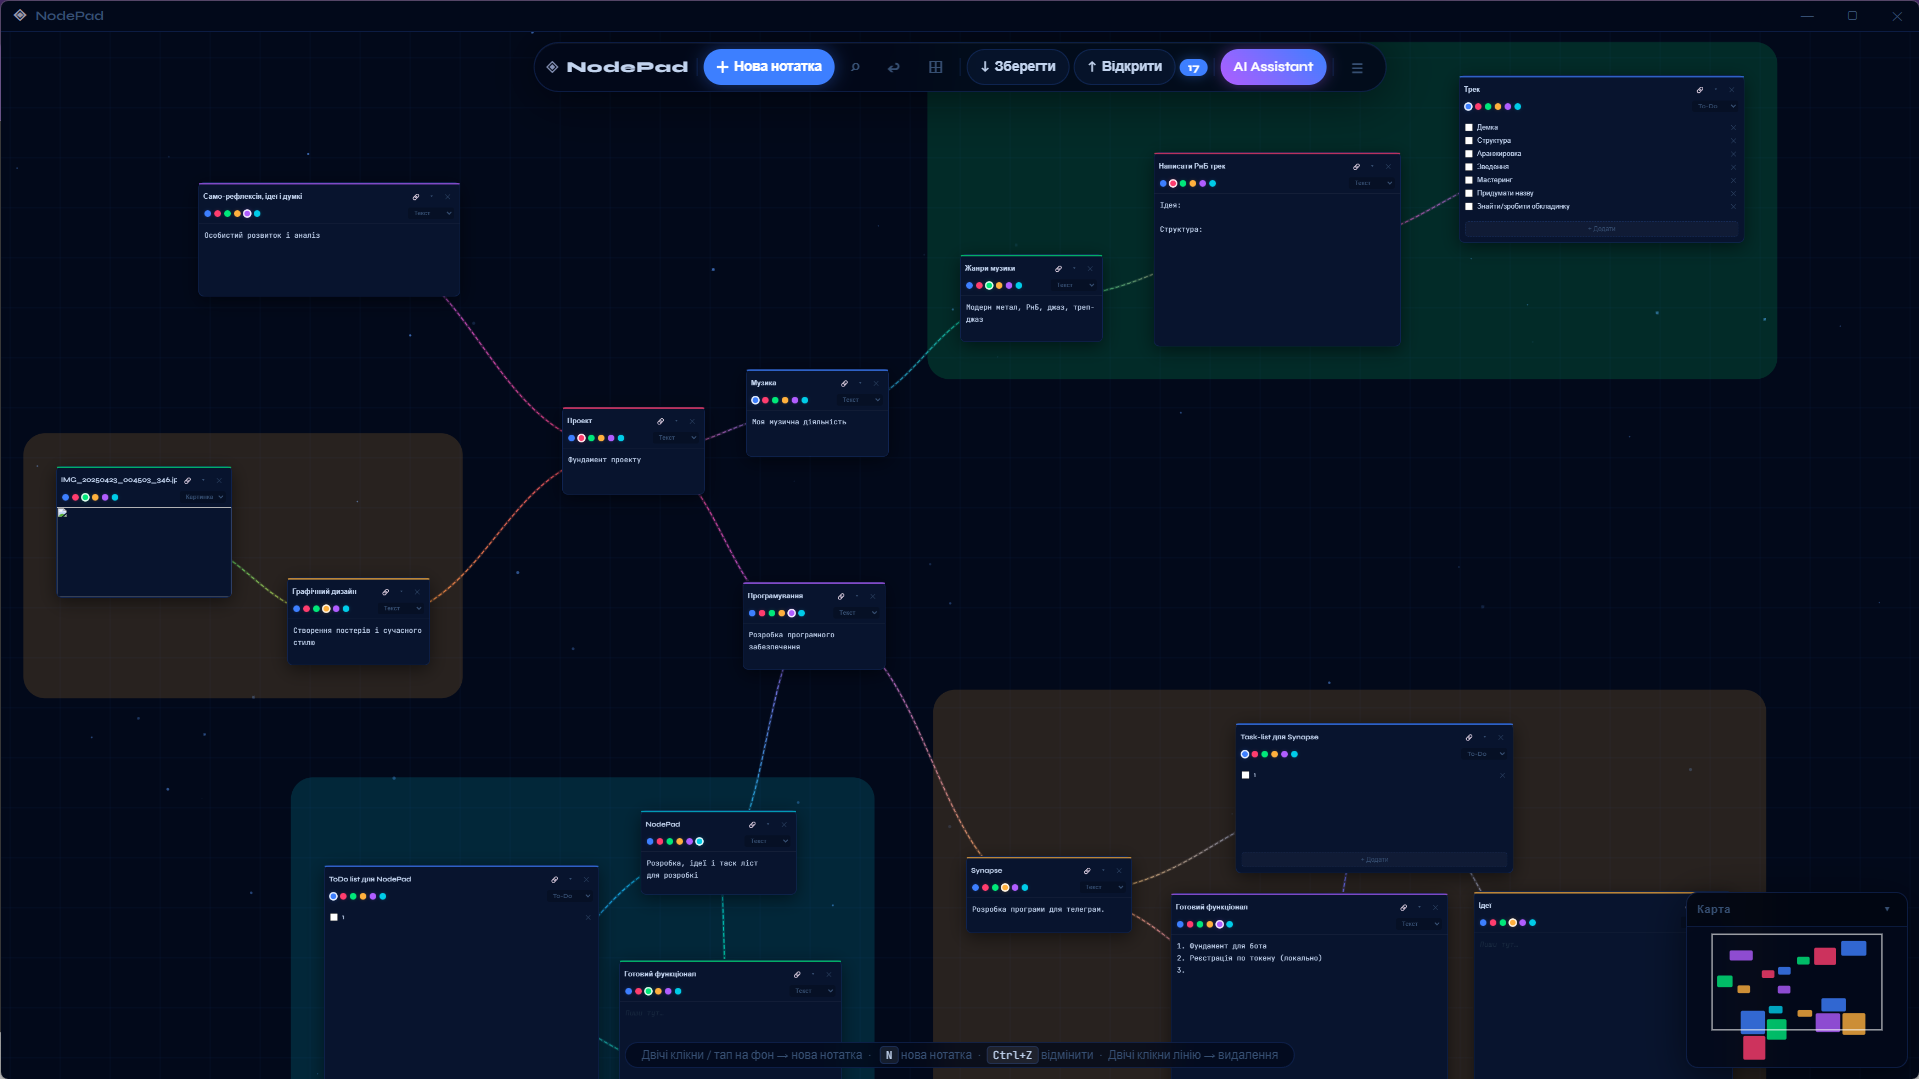Viewport: 1919px width, 1079px height.
Task: Check the Зведення checkbox in Трек
Action: pos(1469,167)
